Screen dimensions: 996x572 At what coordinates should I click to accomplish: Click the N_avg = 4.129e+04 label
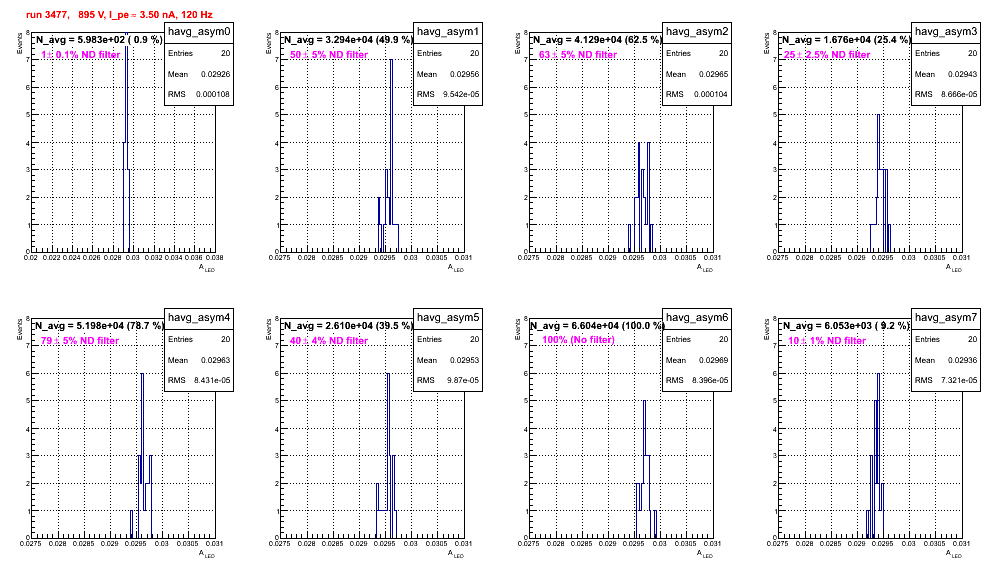597,40
